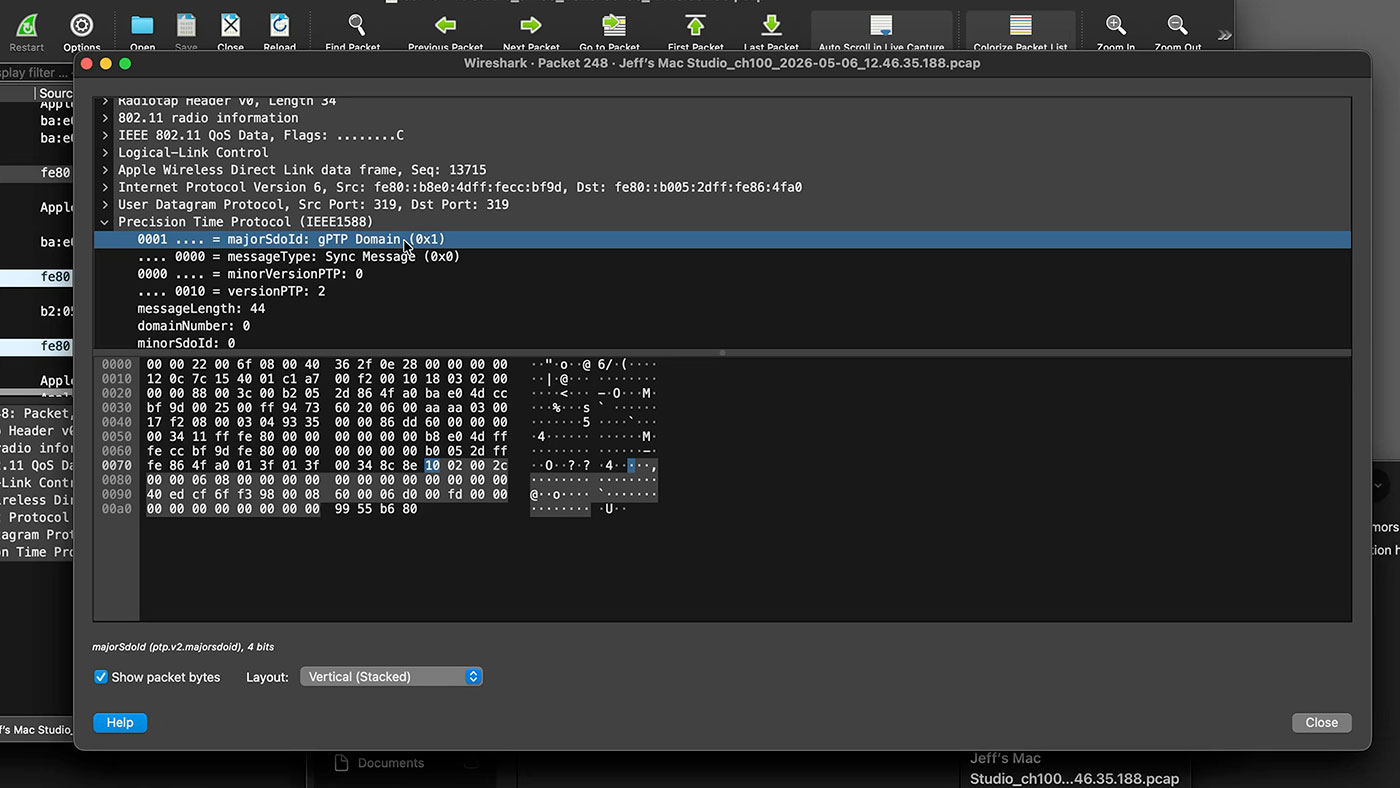Click highlighted hex byte 10
The height and width of the screenshot is (788, 1400).
click(432, 466)
